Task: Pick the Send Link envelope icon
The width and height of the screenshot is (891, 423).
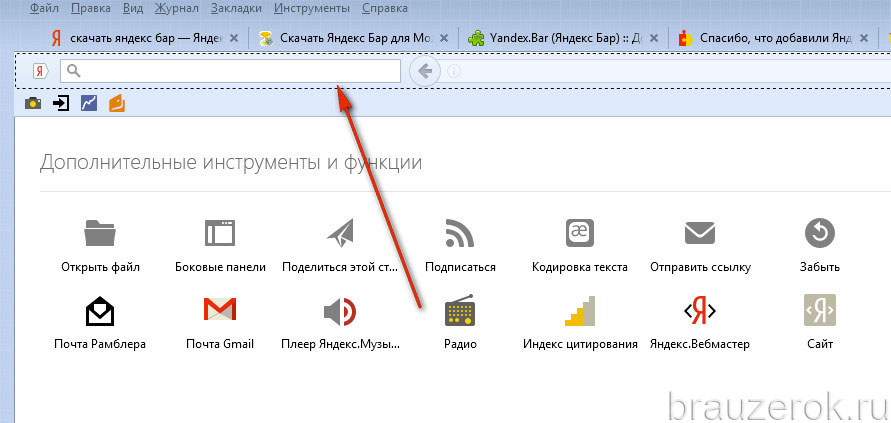Action: tap(700, 233)
